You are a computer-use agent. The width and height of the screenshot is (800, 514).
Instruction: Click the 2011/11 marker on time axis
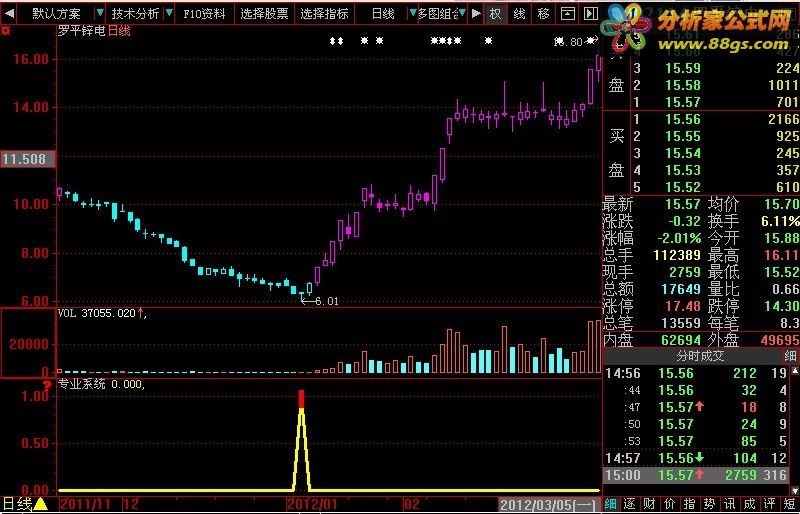pos(85,505)
